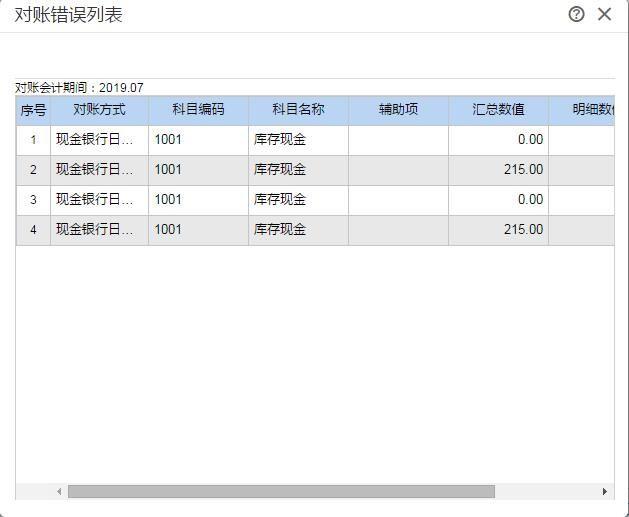
Task: Click 库存现金 cell in row 3
Action: tap(298, 200)
